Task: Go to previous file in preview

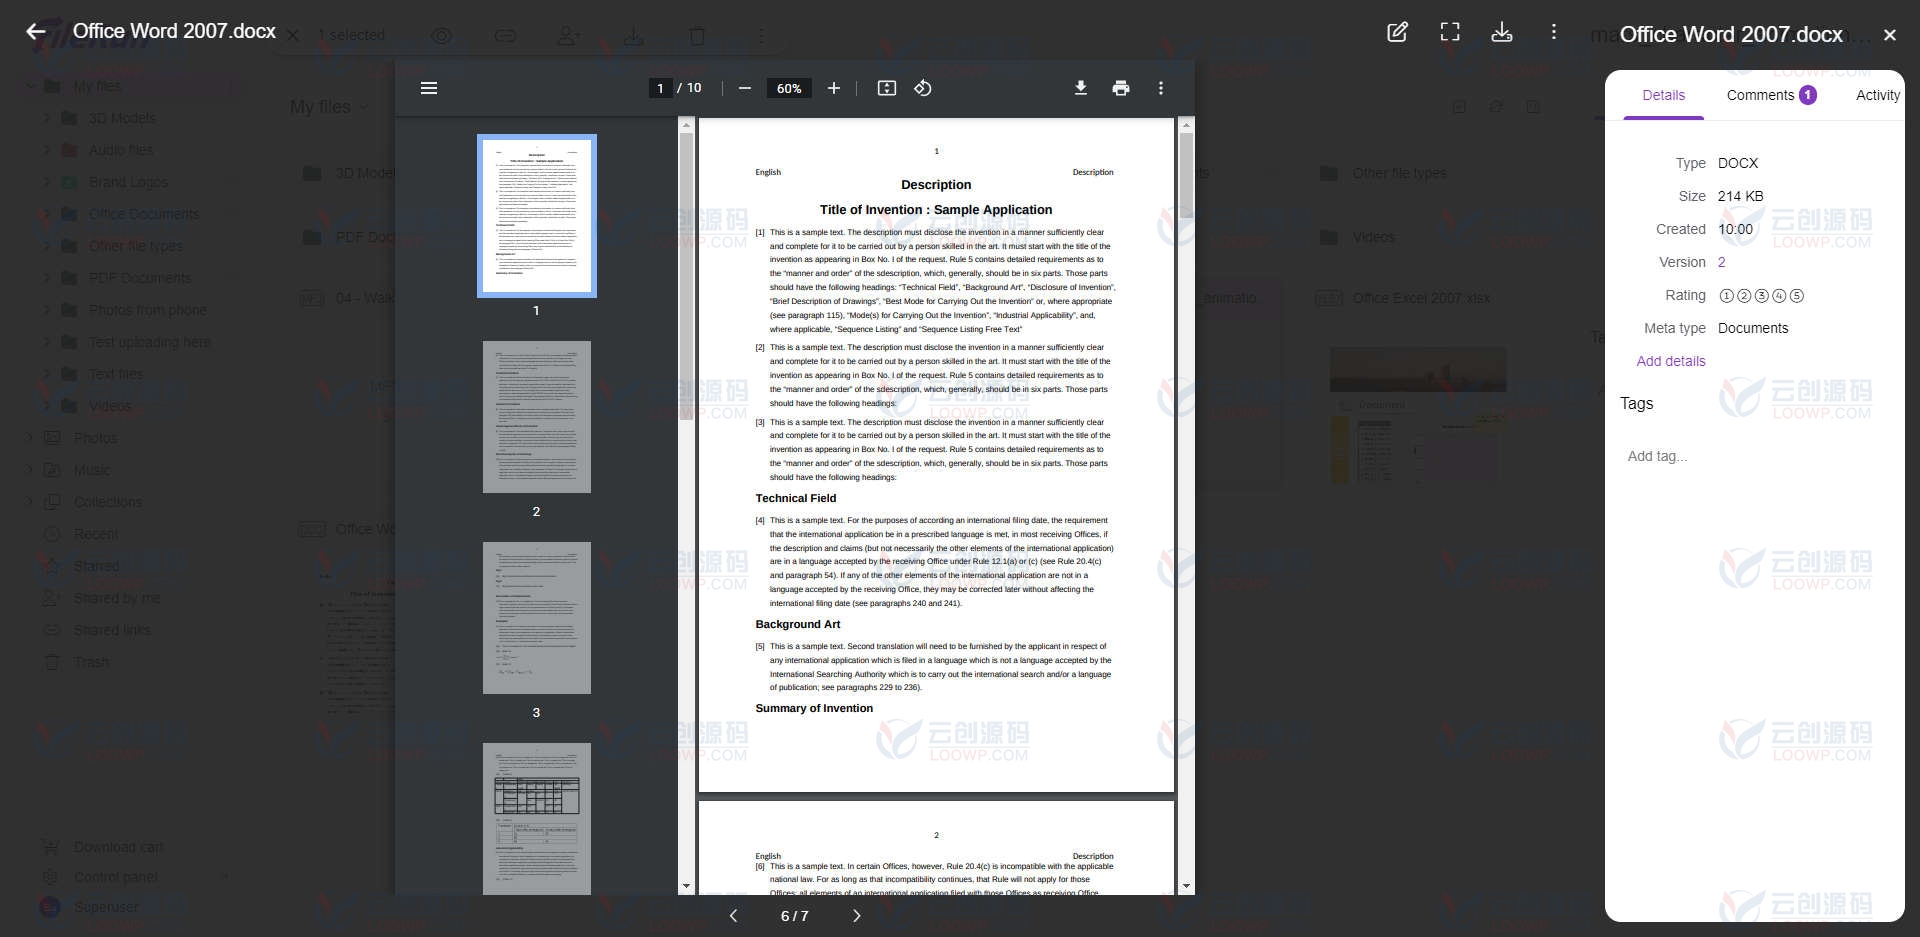Action: point(733,916)
